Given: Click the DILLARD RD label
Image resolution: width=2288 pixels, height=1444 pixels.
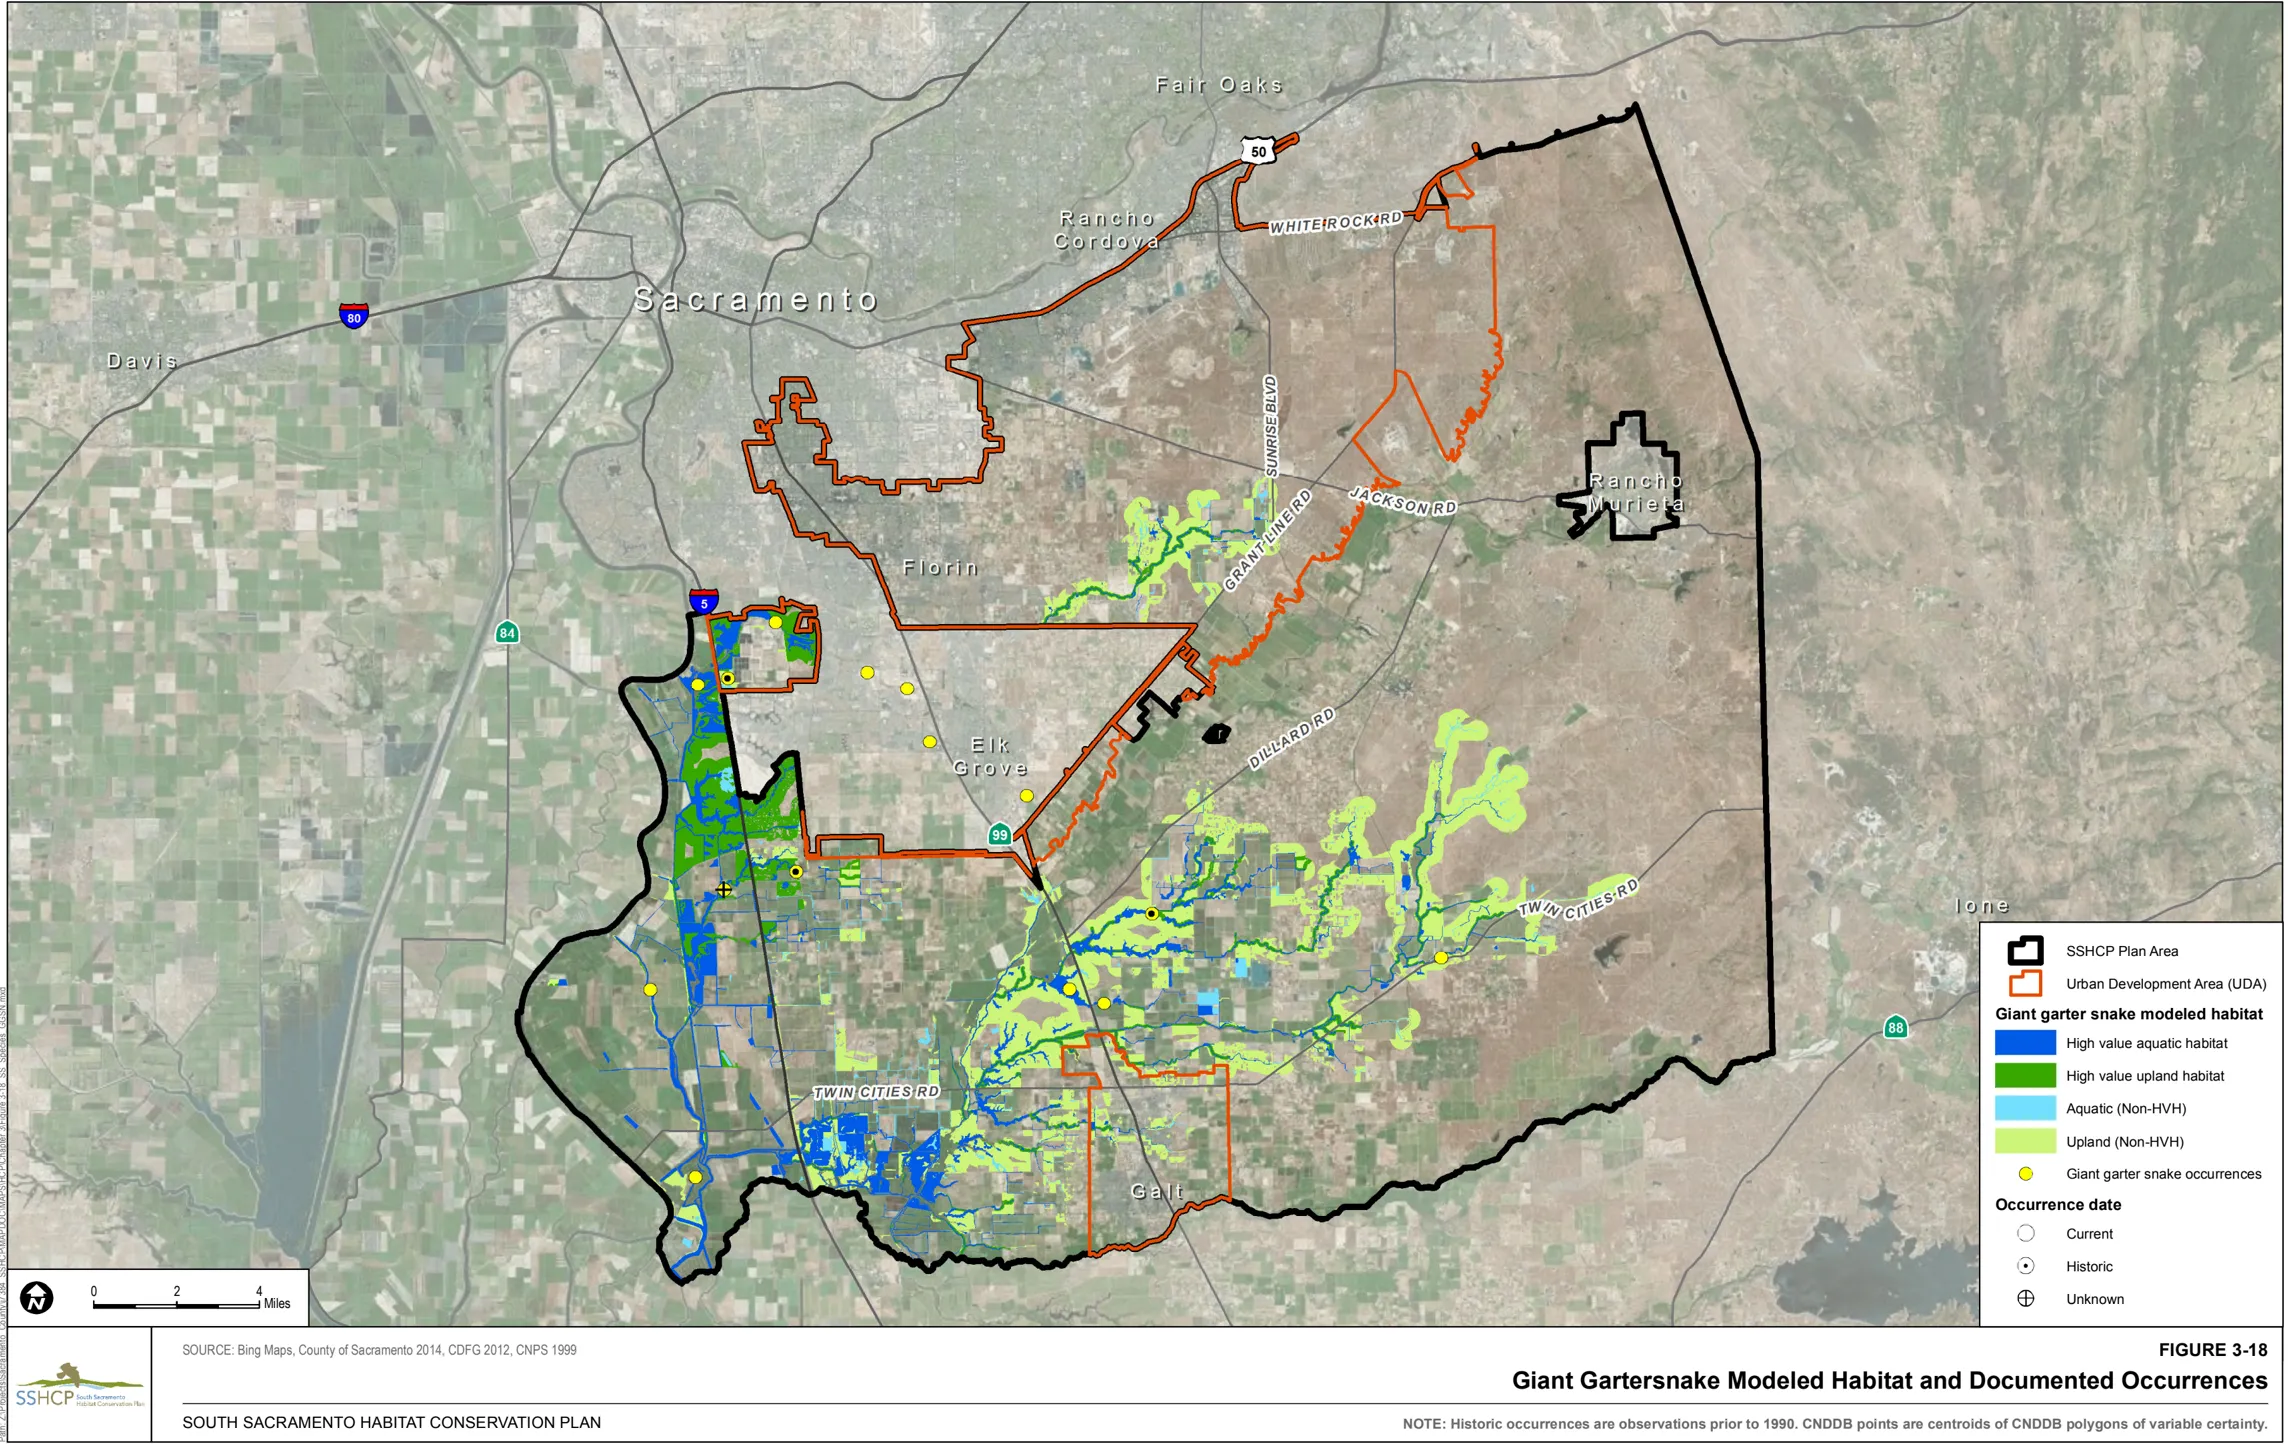Looking at the screenshot, I should click(x=1291, y=738).
